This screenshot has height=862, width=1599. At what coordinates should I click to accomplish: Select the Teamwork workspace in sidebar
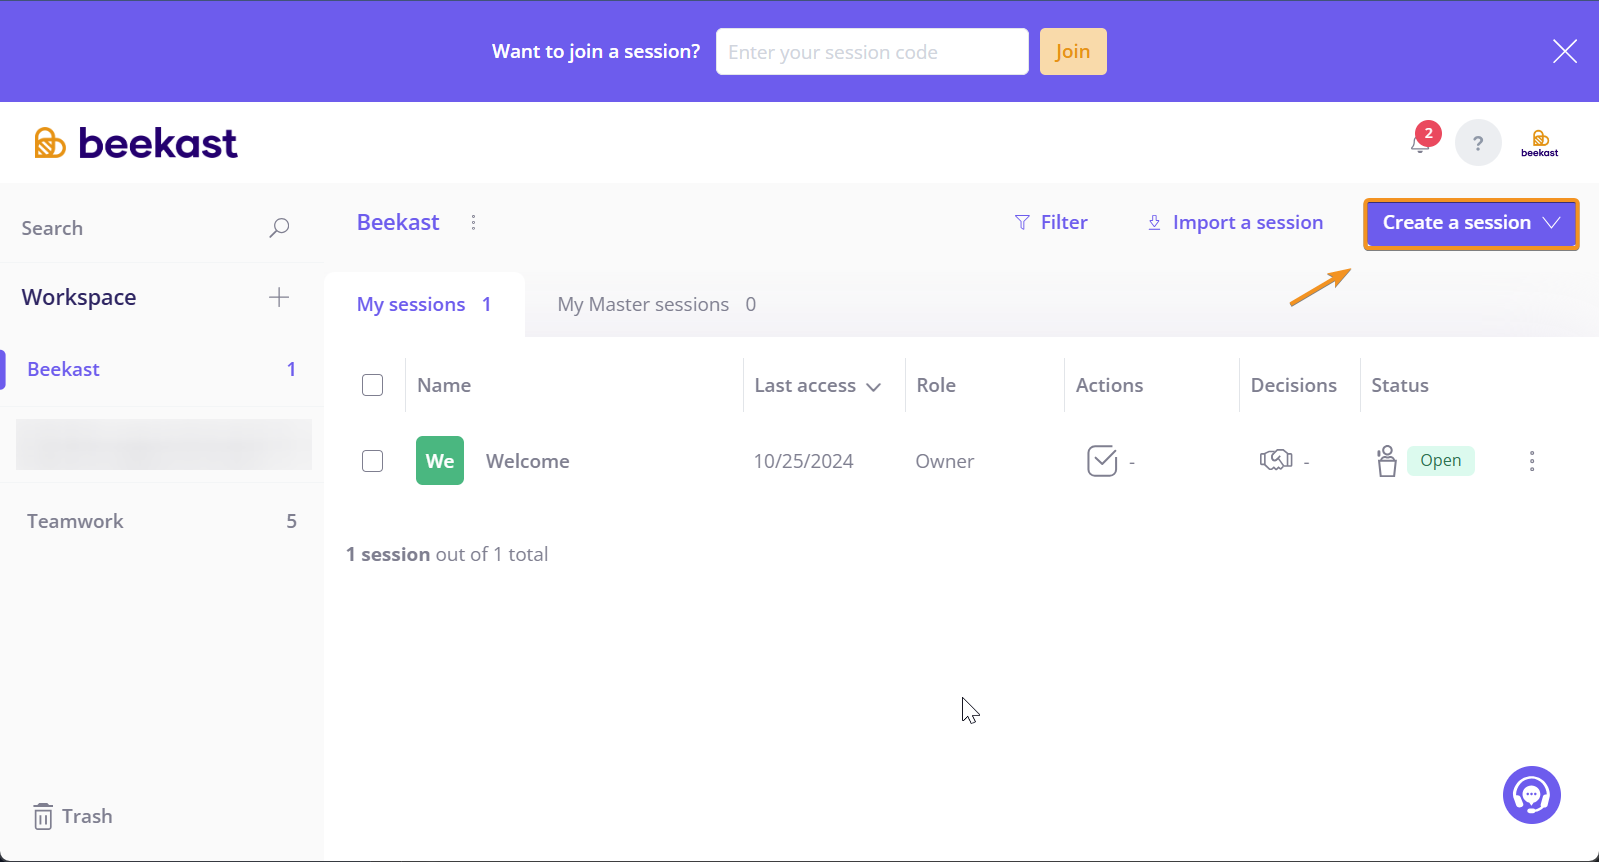tap(162, 521)
